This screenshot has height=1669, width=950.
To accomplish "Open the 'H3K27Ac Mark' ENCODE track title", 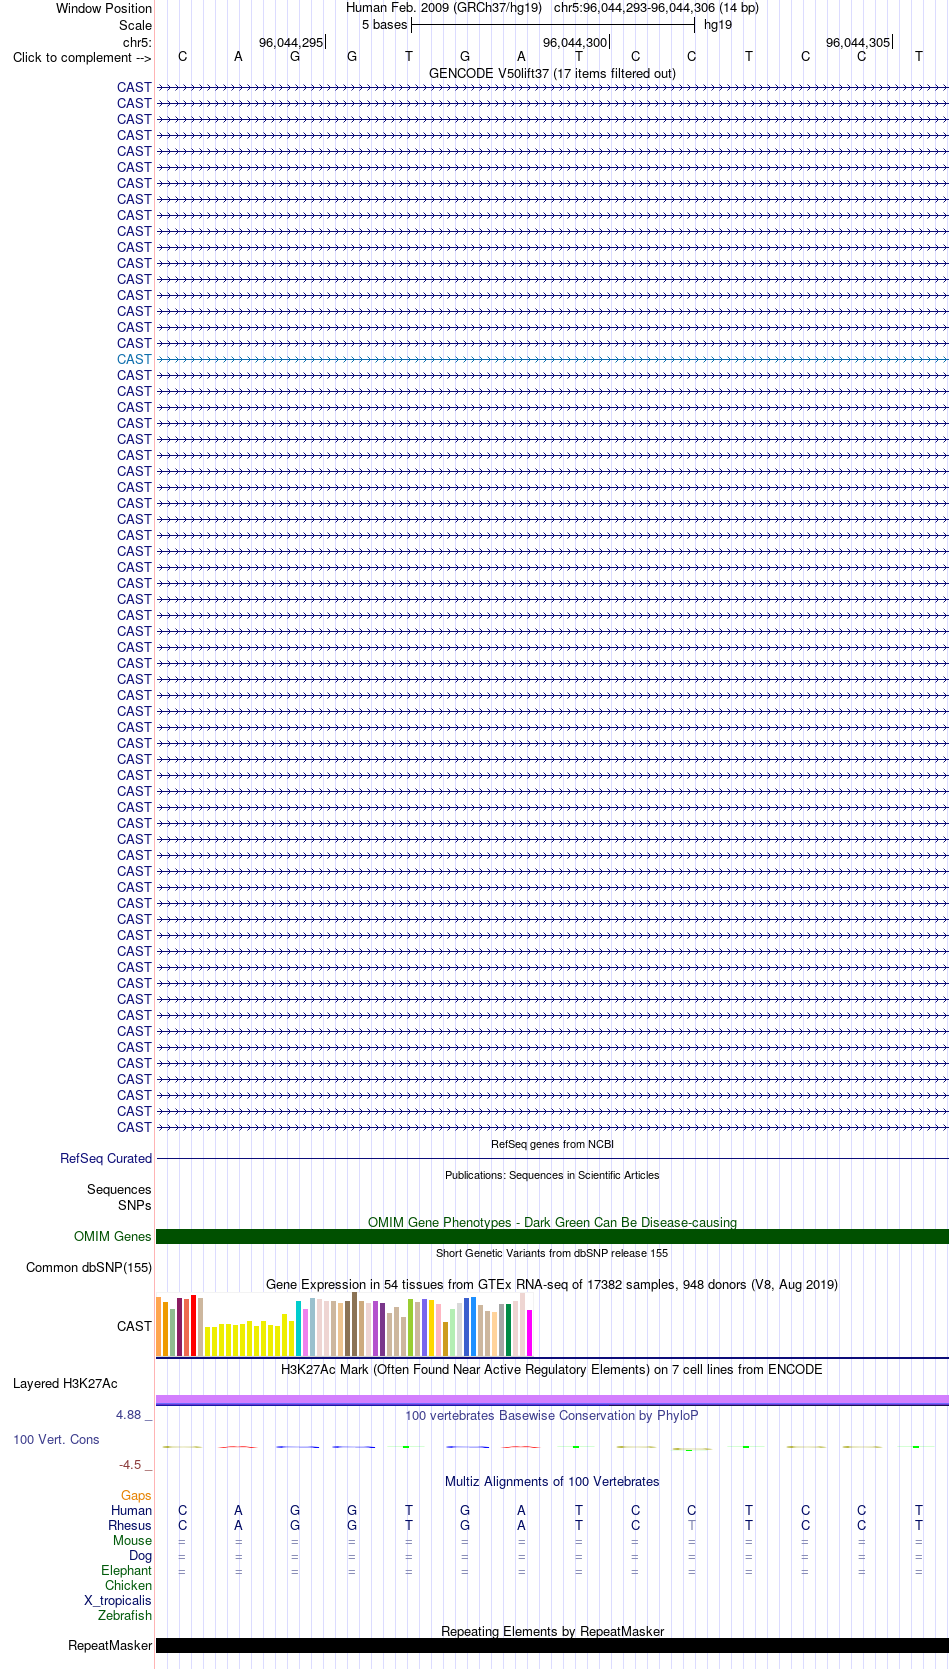I will point(552,1369).
